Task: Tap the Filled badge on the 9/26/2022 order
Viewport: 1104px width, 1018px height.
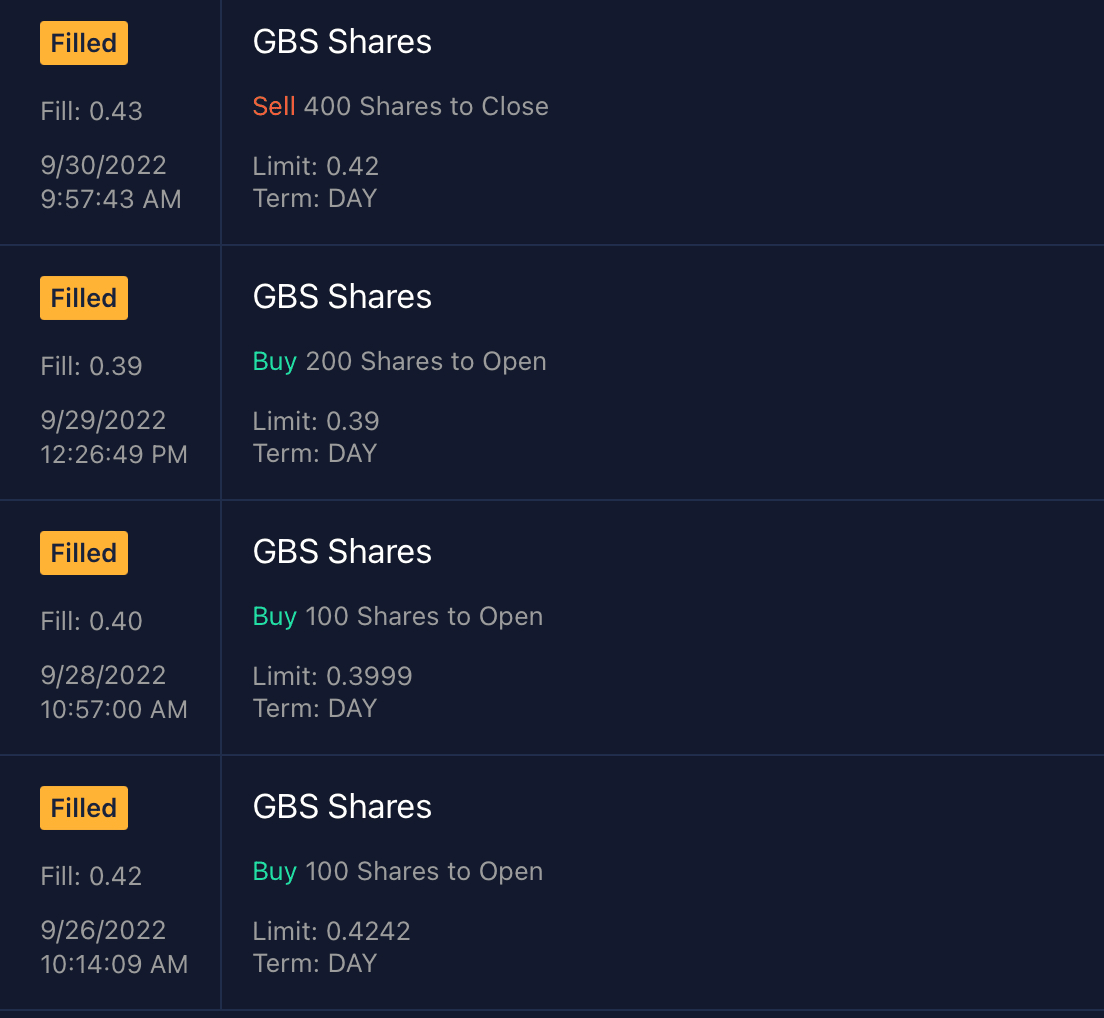Action: click(x=84, y=808)
